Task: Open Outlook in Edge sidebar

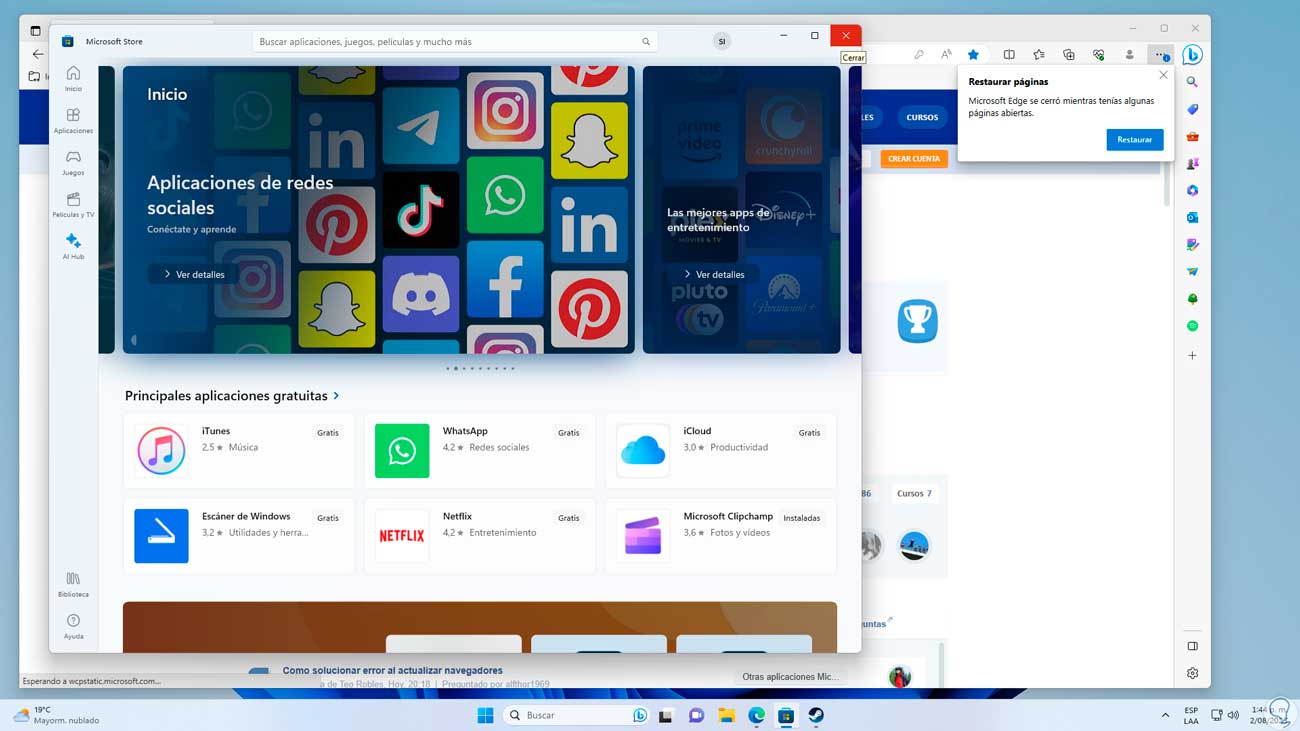Action: point(1192,217)
